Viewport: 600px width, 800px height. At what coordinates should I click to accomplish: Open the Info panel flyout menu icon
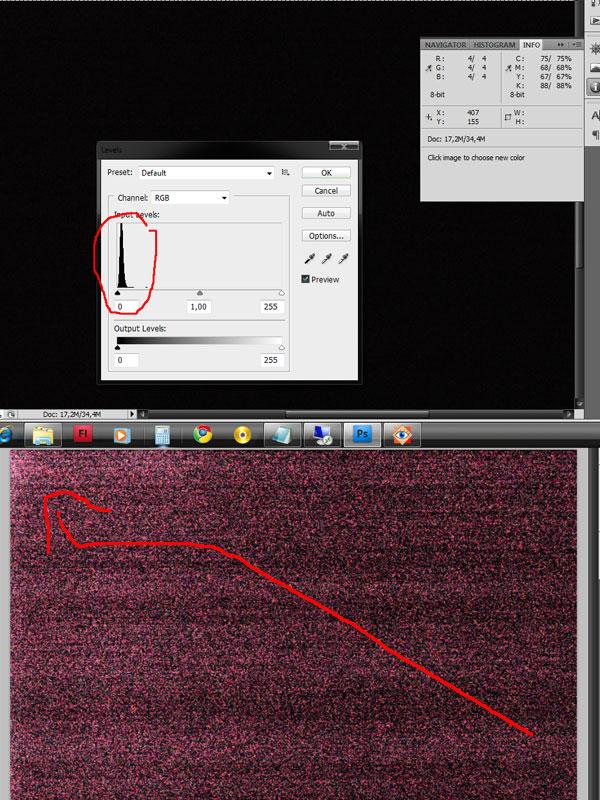[577, 44]
